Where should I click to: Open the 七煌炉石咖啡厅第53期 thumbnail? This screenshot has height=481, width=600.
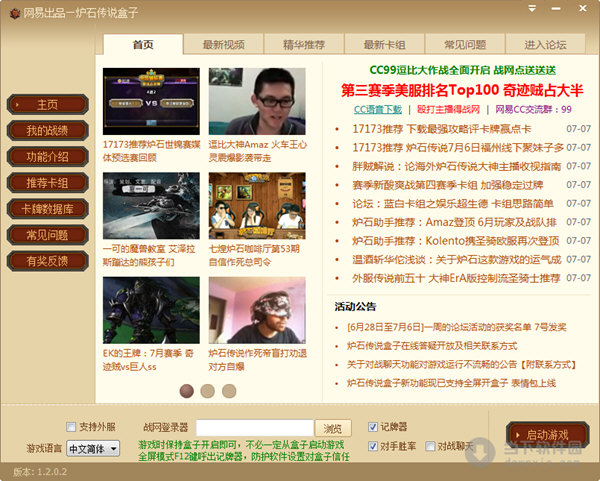pyautogui.click(x=257, y=206)
